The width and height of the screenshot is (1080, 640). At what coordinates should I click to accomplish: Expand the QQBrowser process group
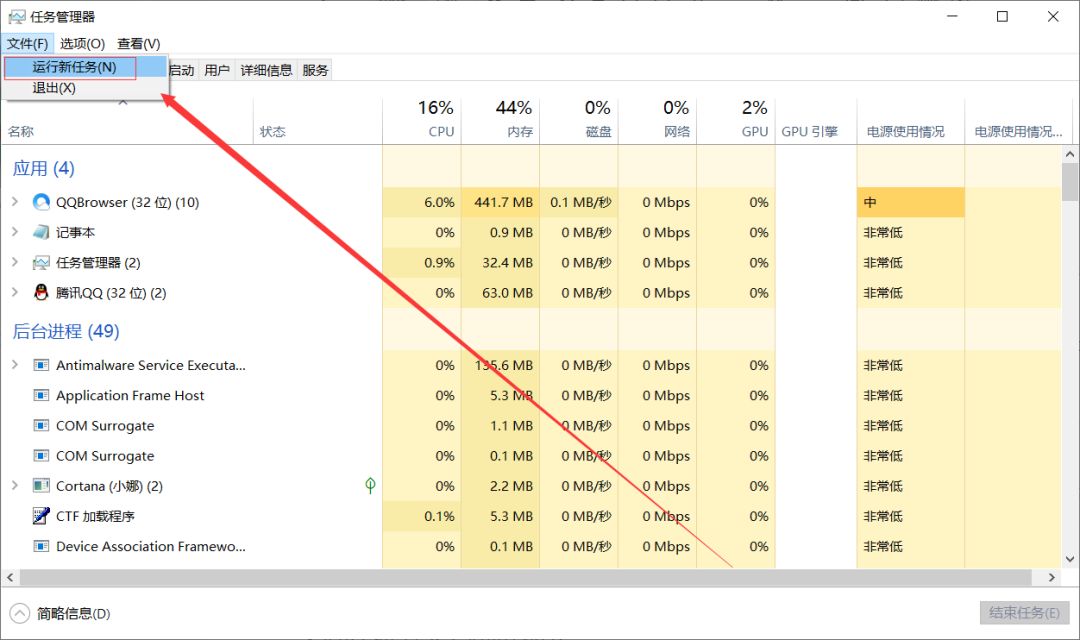(x=15, y=202)
